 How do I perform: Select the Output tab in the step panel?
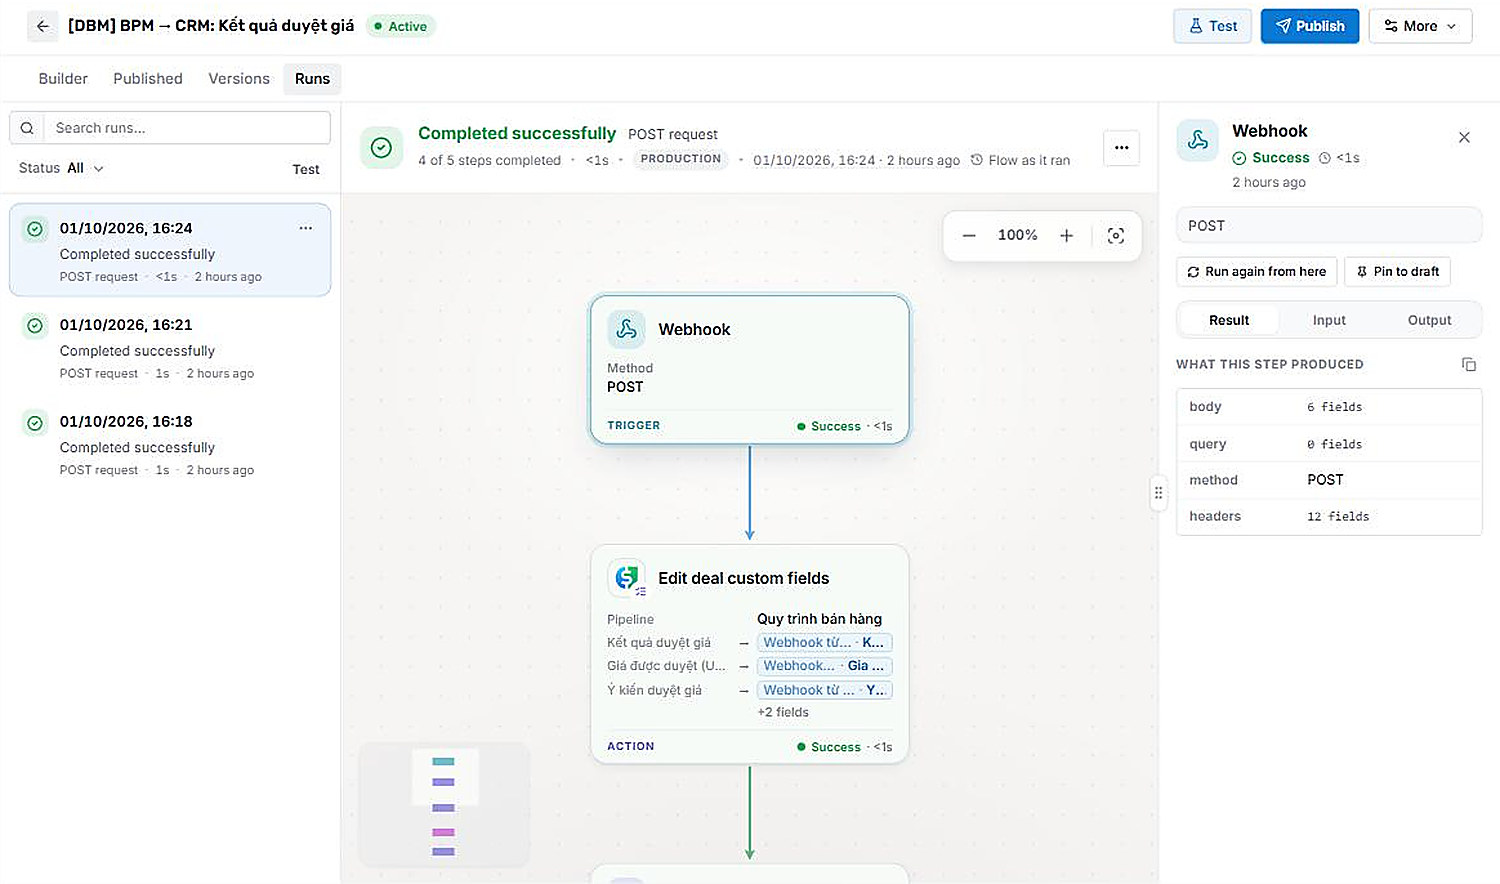pos(1429,320)
